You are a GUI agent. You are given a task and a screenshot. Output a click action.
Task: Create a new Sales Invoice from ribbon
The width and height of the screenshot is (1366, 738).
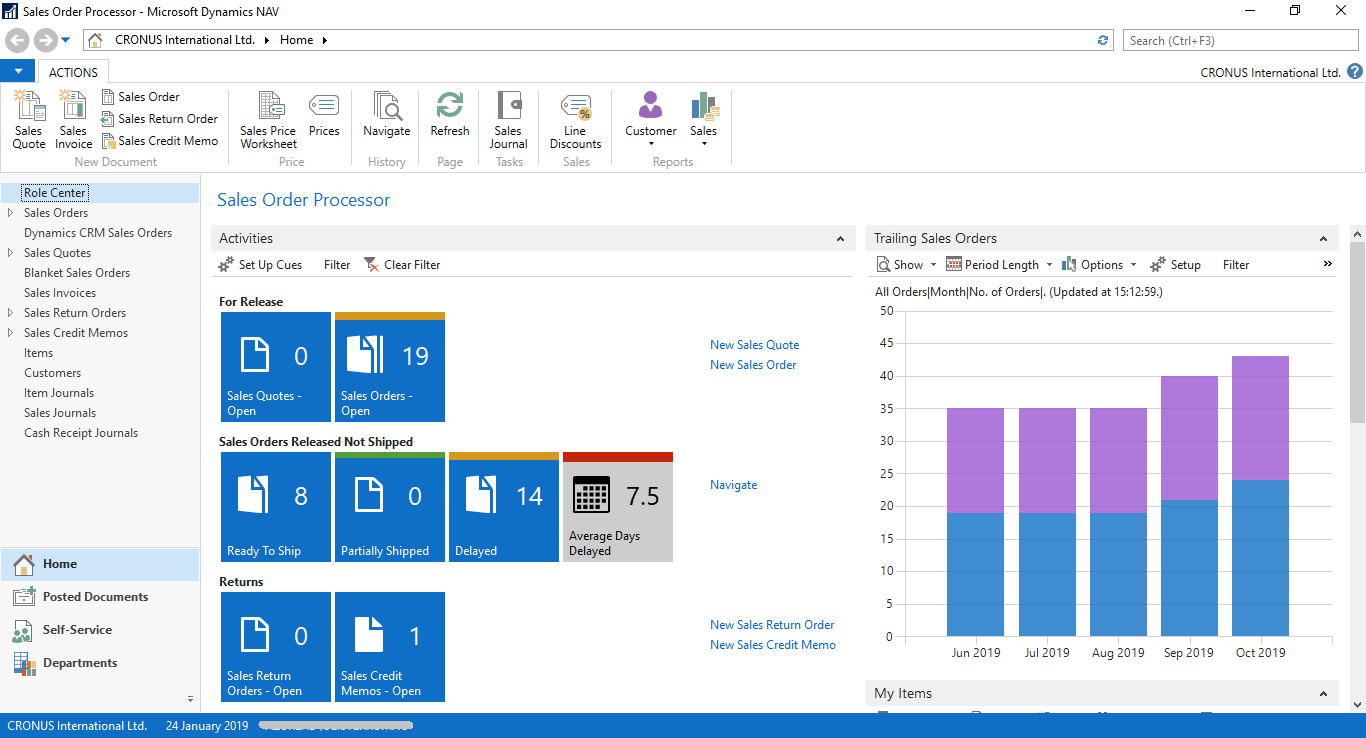(73, 120)
